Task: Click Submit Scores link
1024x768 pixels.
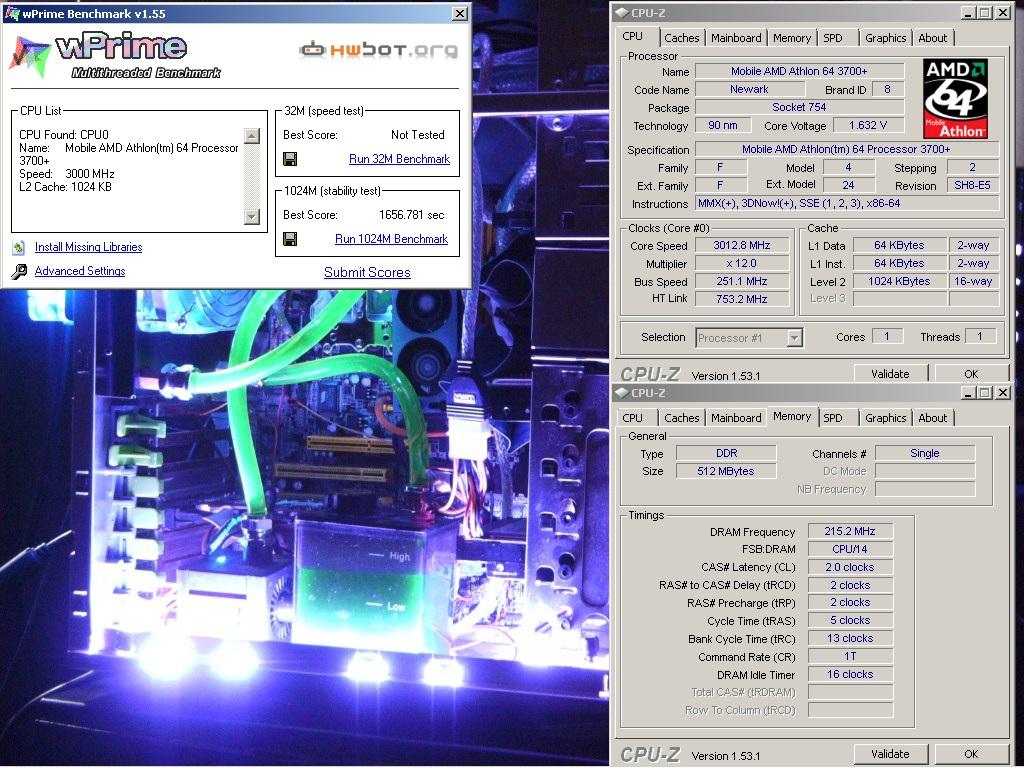Action: (x=367, y=272)
